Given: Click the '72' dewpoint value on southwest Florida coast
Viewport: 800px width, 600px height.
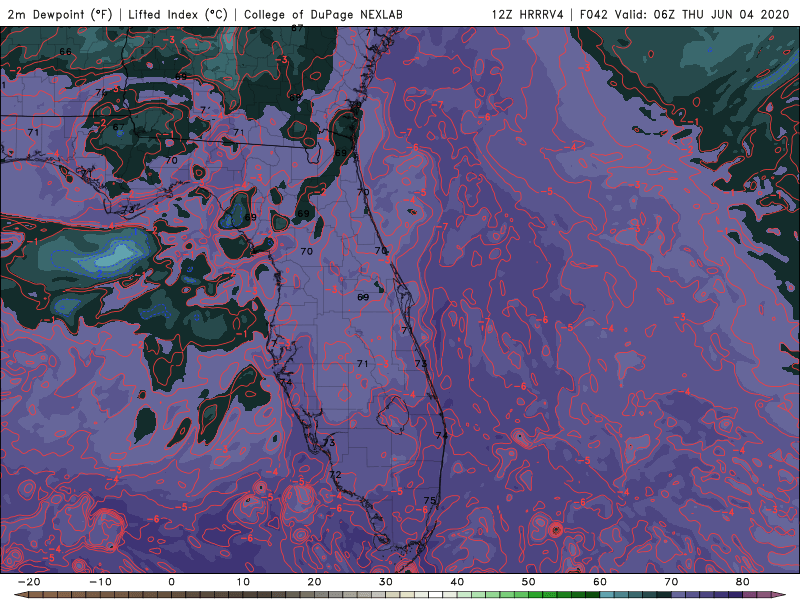Looking at the screenshot, I should (335, 474).
